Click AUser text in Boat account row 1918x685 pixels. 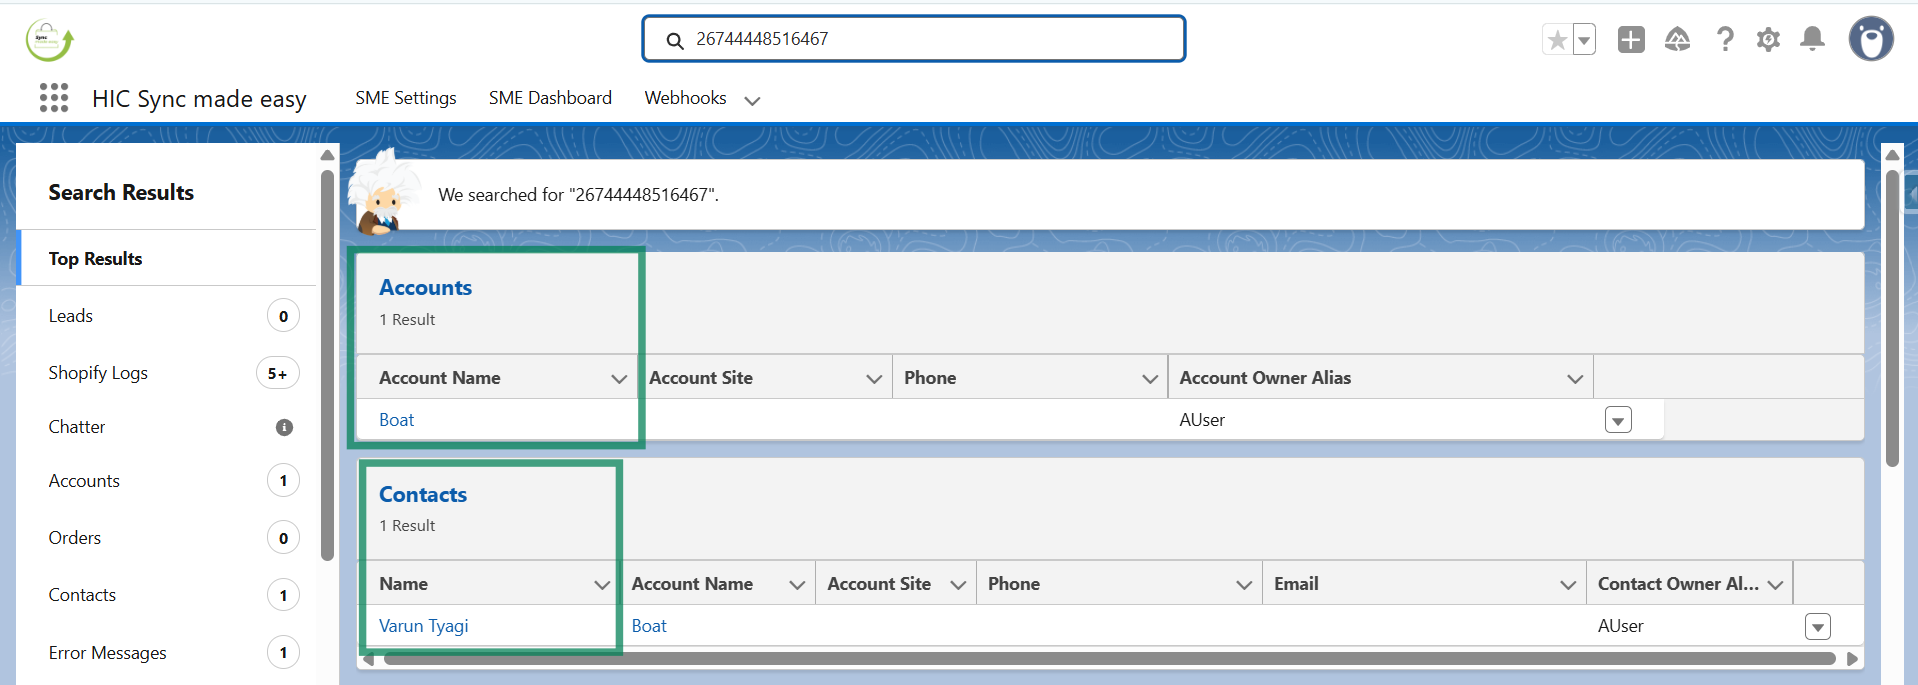[1202, 420]
